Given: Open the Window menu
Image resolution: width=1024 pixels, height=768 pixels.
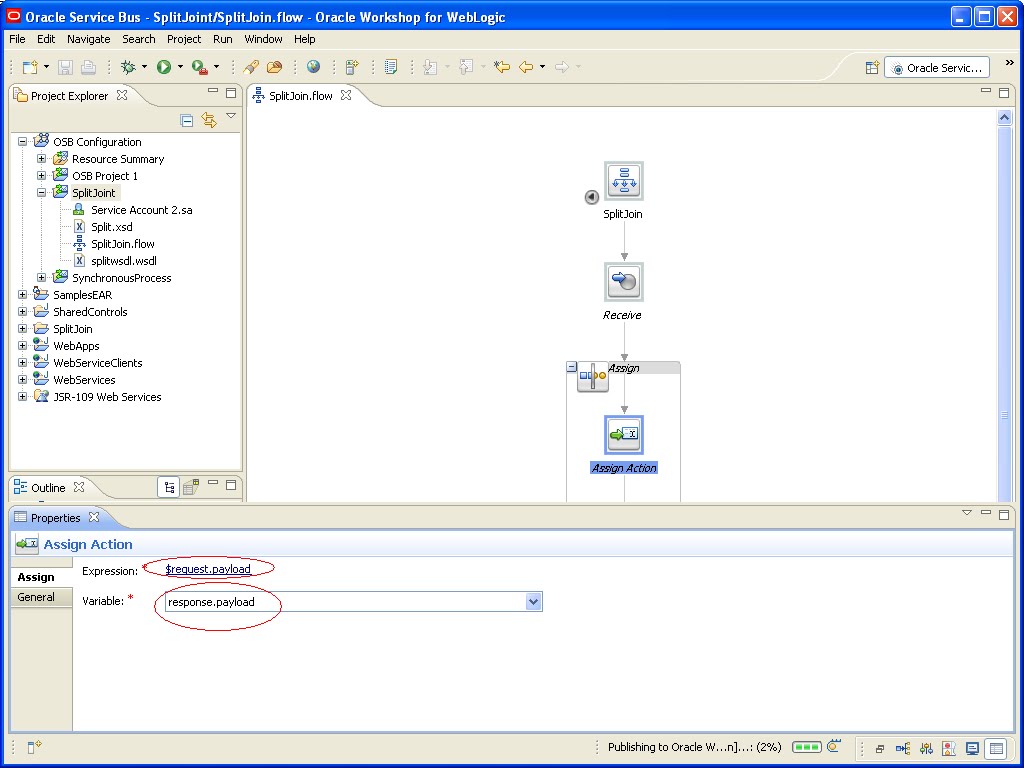Looking at the screenshot, I should coord(263,39).
